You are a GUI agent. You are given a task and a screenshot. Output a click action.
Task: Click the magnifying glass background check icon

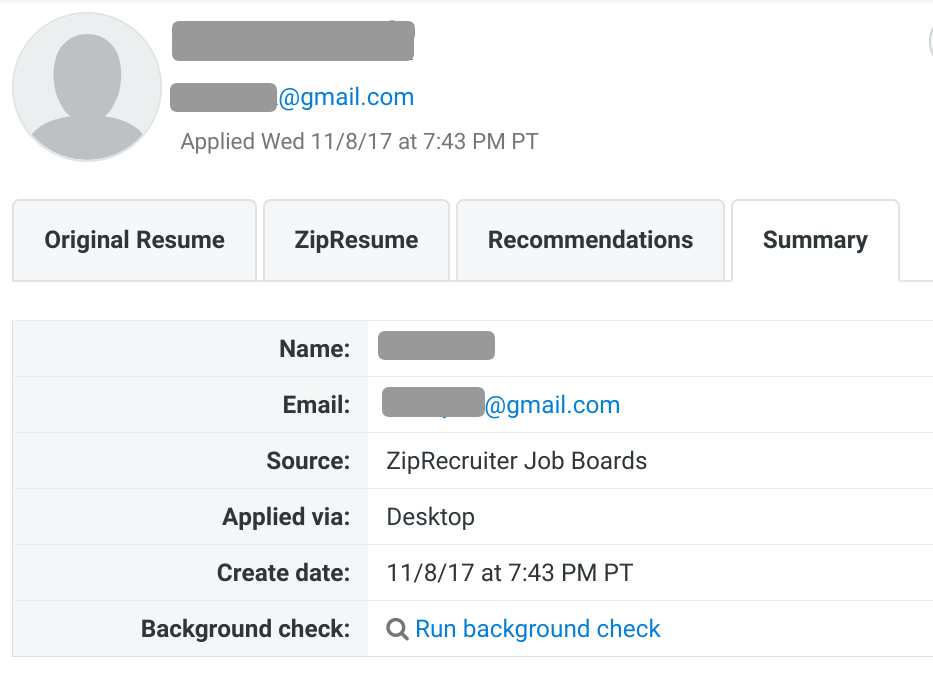point(396,628)
